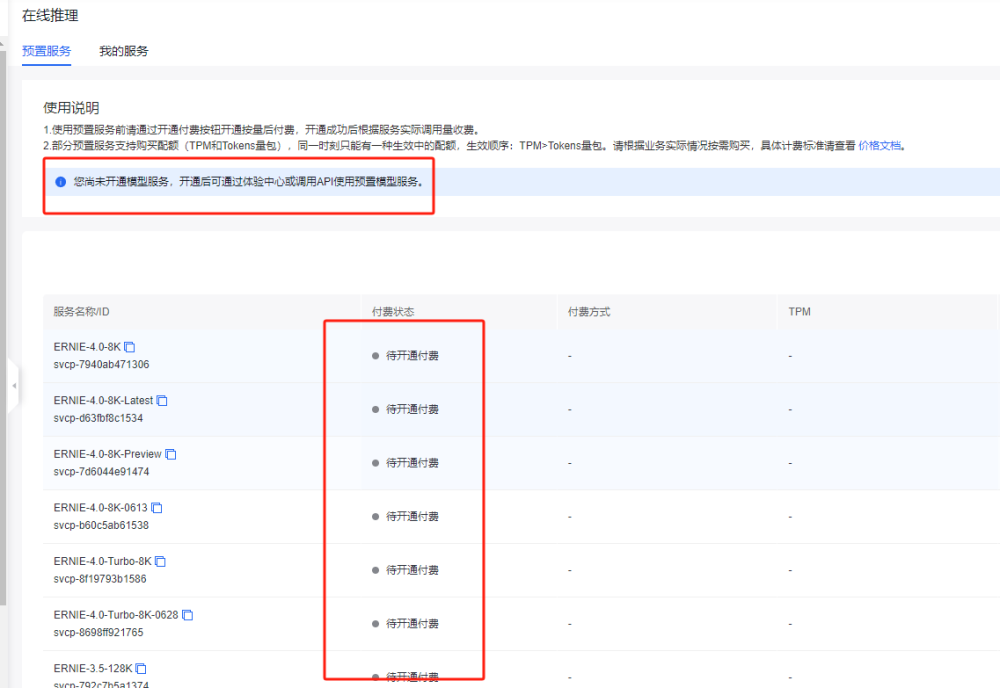
Task: Select the service ID svcp-b60c5ab61538
Action: pos(101,525)
